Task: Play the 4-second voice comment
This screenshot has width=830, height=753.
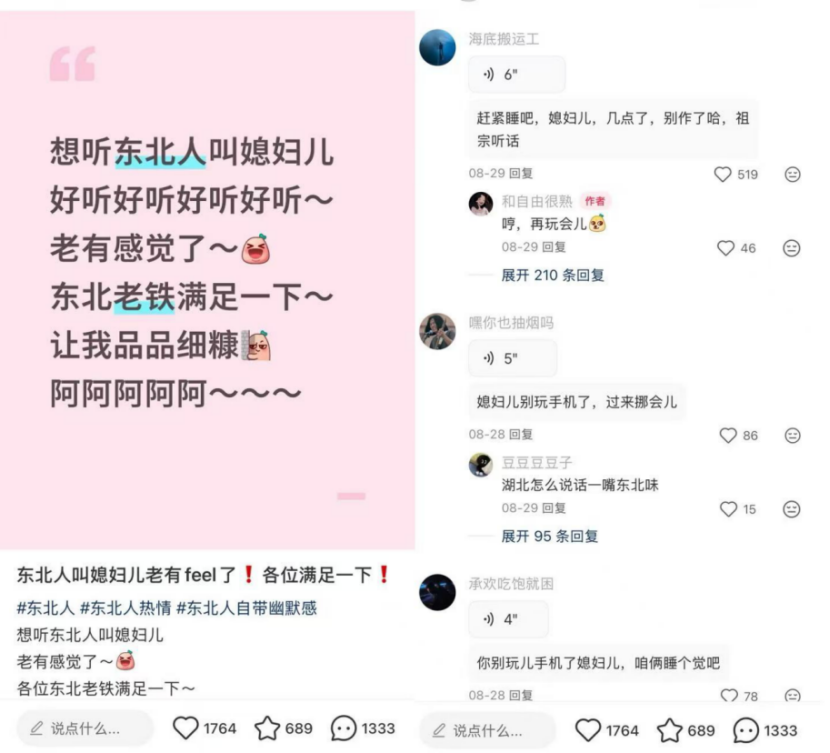Action: tap(508, 619)
